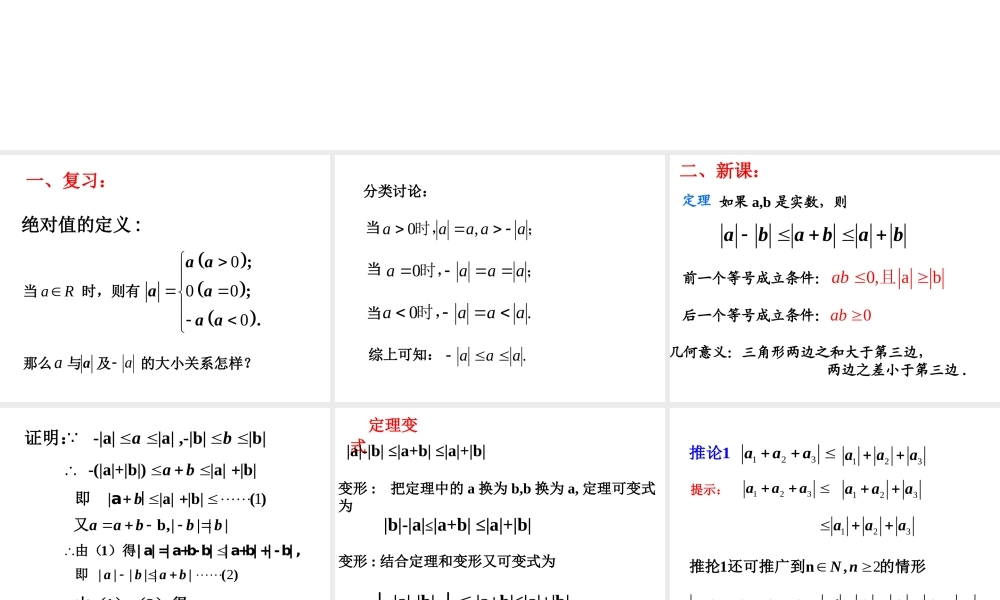This screenshot has height=600, width=1000.
Task: Click the red label 提示:
Action: 705,490
